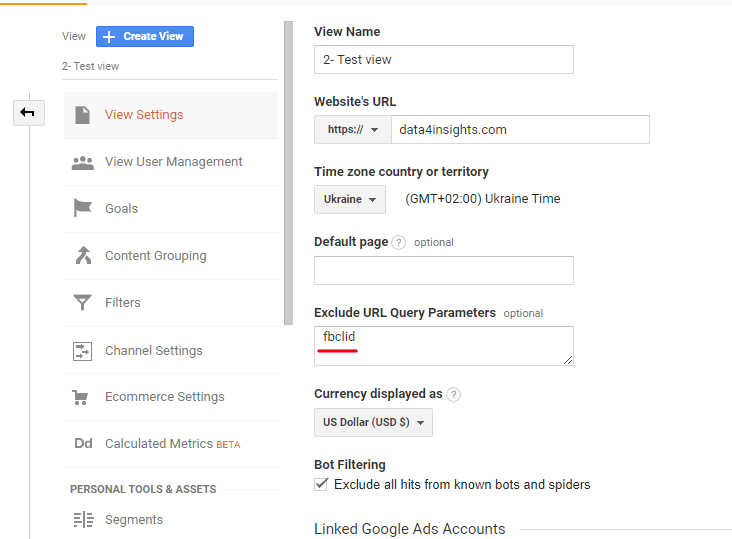Screen dimensions: 732x539
Task: Click the Content Grouping icon
Action: click(83, 256)
